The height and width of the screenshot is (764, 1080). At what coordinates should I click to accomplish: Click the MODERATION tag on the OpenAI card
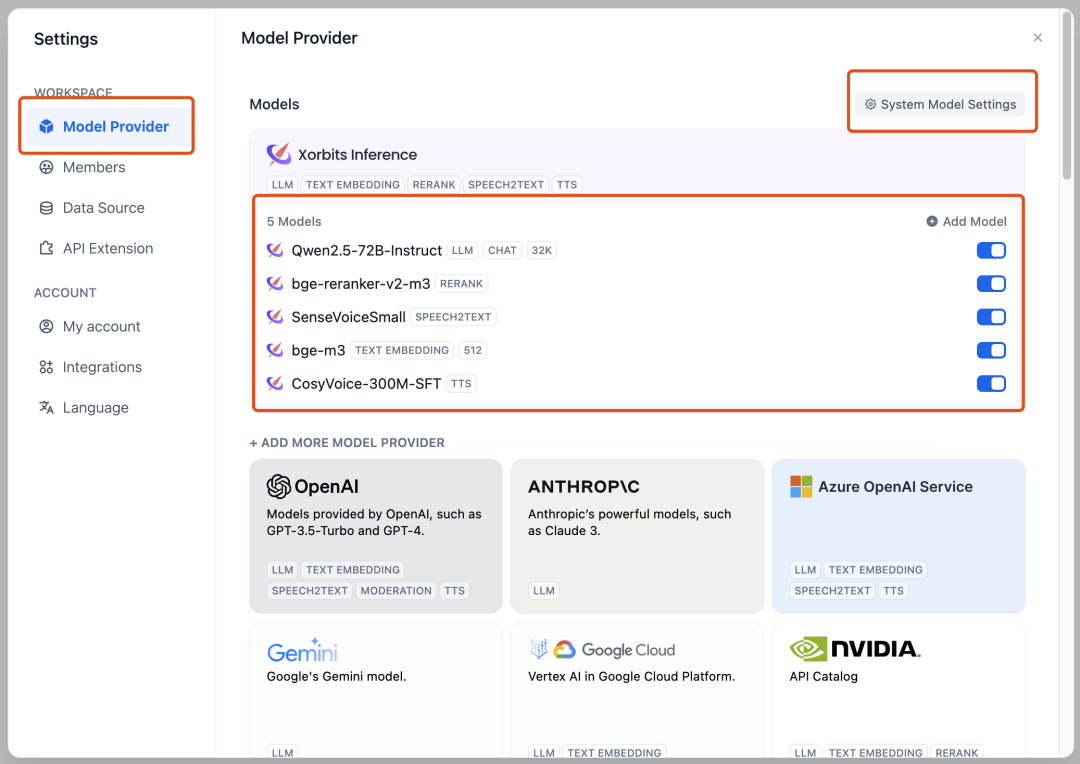(x=396, y=591)
